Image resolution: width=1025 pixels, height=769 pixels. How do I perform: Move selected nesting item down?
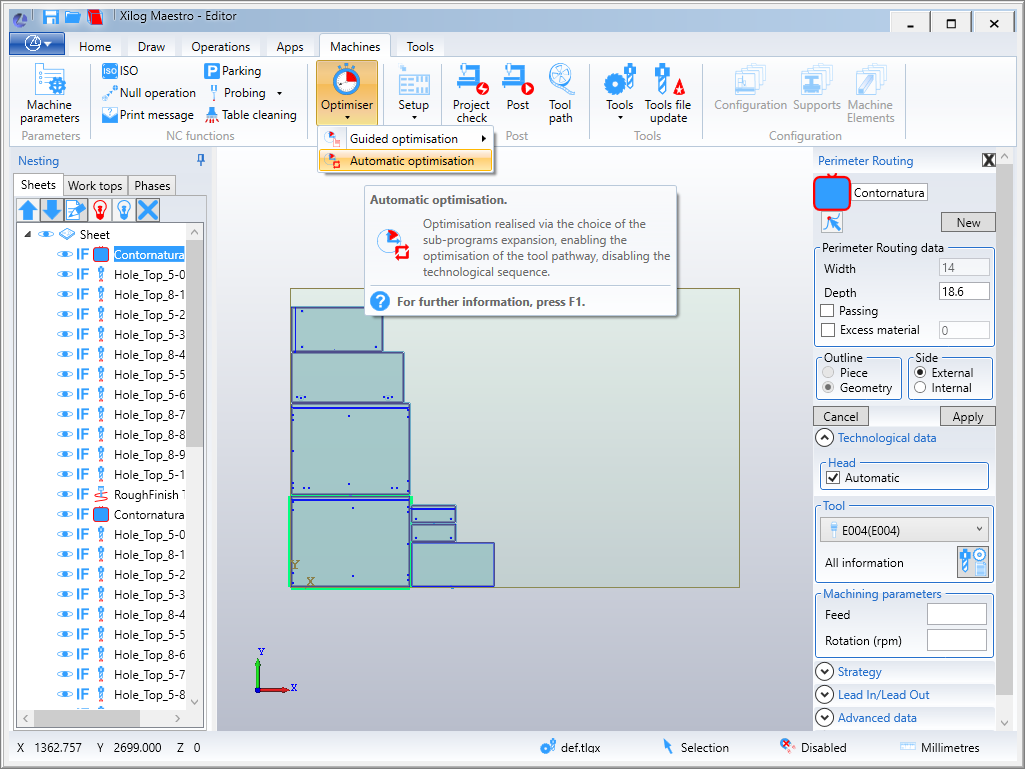coord(52,210)
